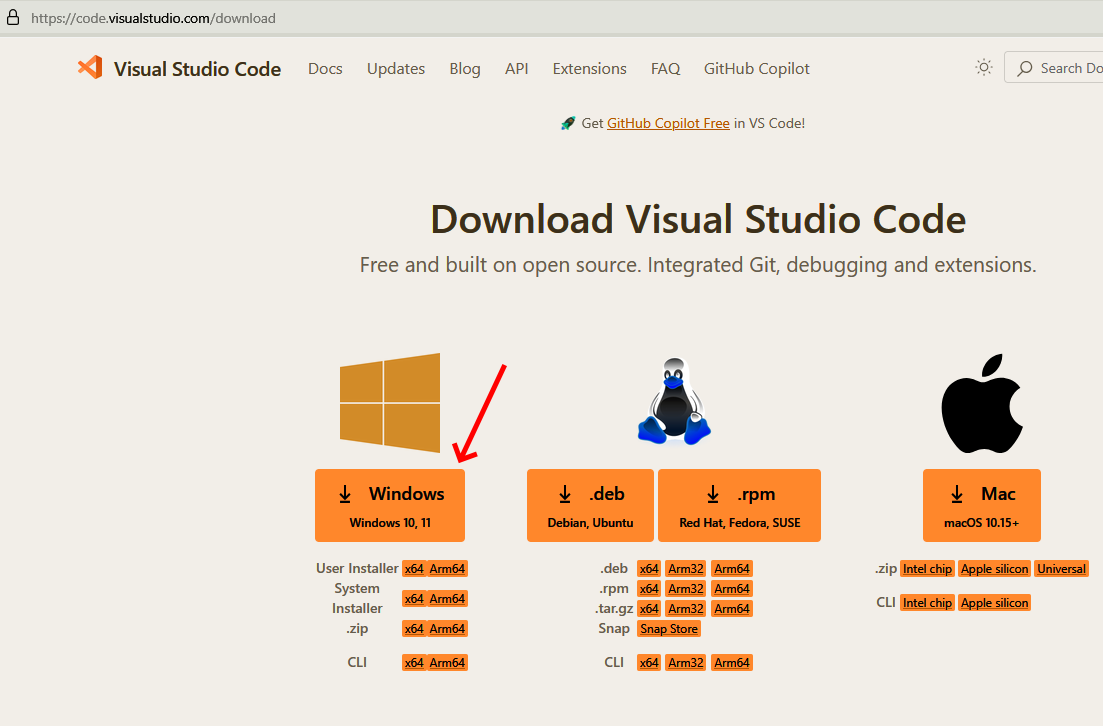The height and width of the screenshot is (726, 1103).
Task: Choose the Snap Store link
Action: tap(669, 629)
